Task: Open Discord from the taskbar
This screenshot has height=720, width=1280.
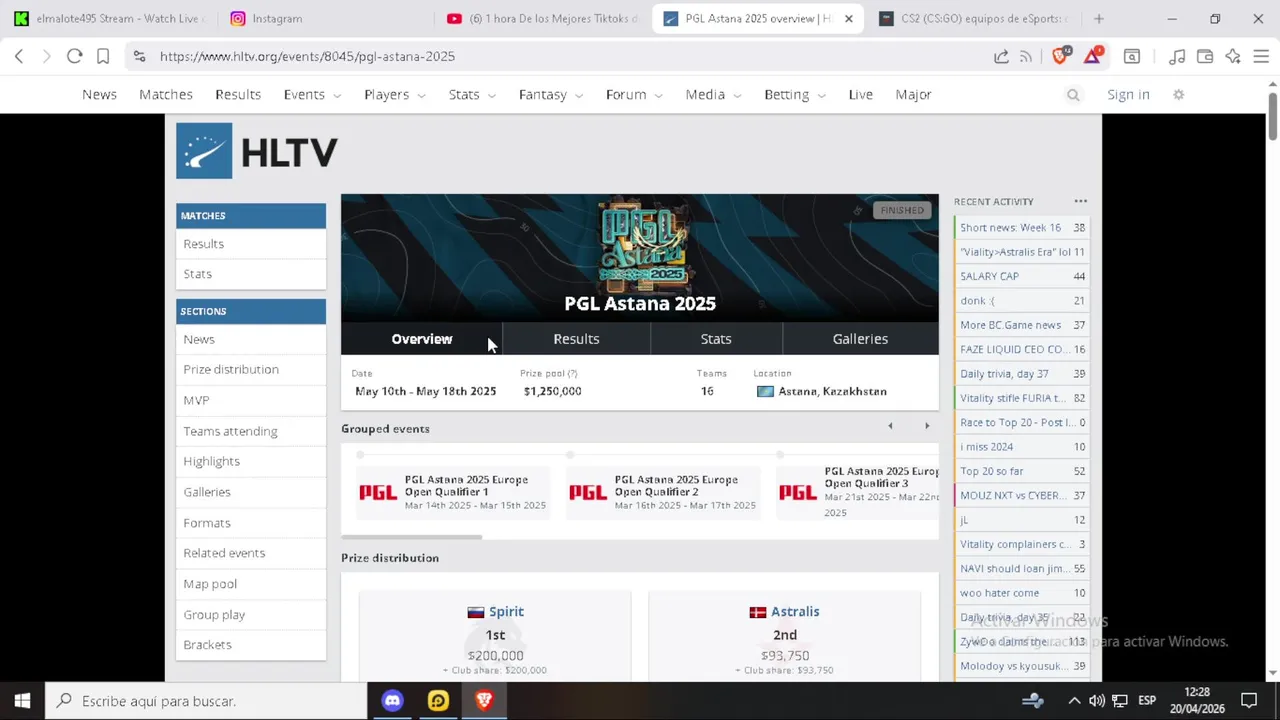Action: click(x=392, y=701)
